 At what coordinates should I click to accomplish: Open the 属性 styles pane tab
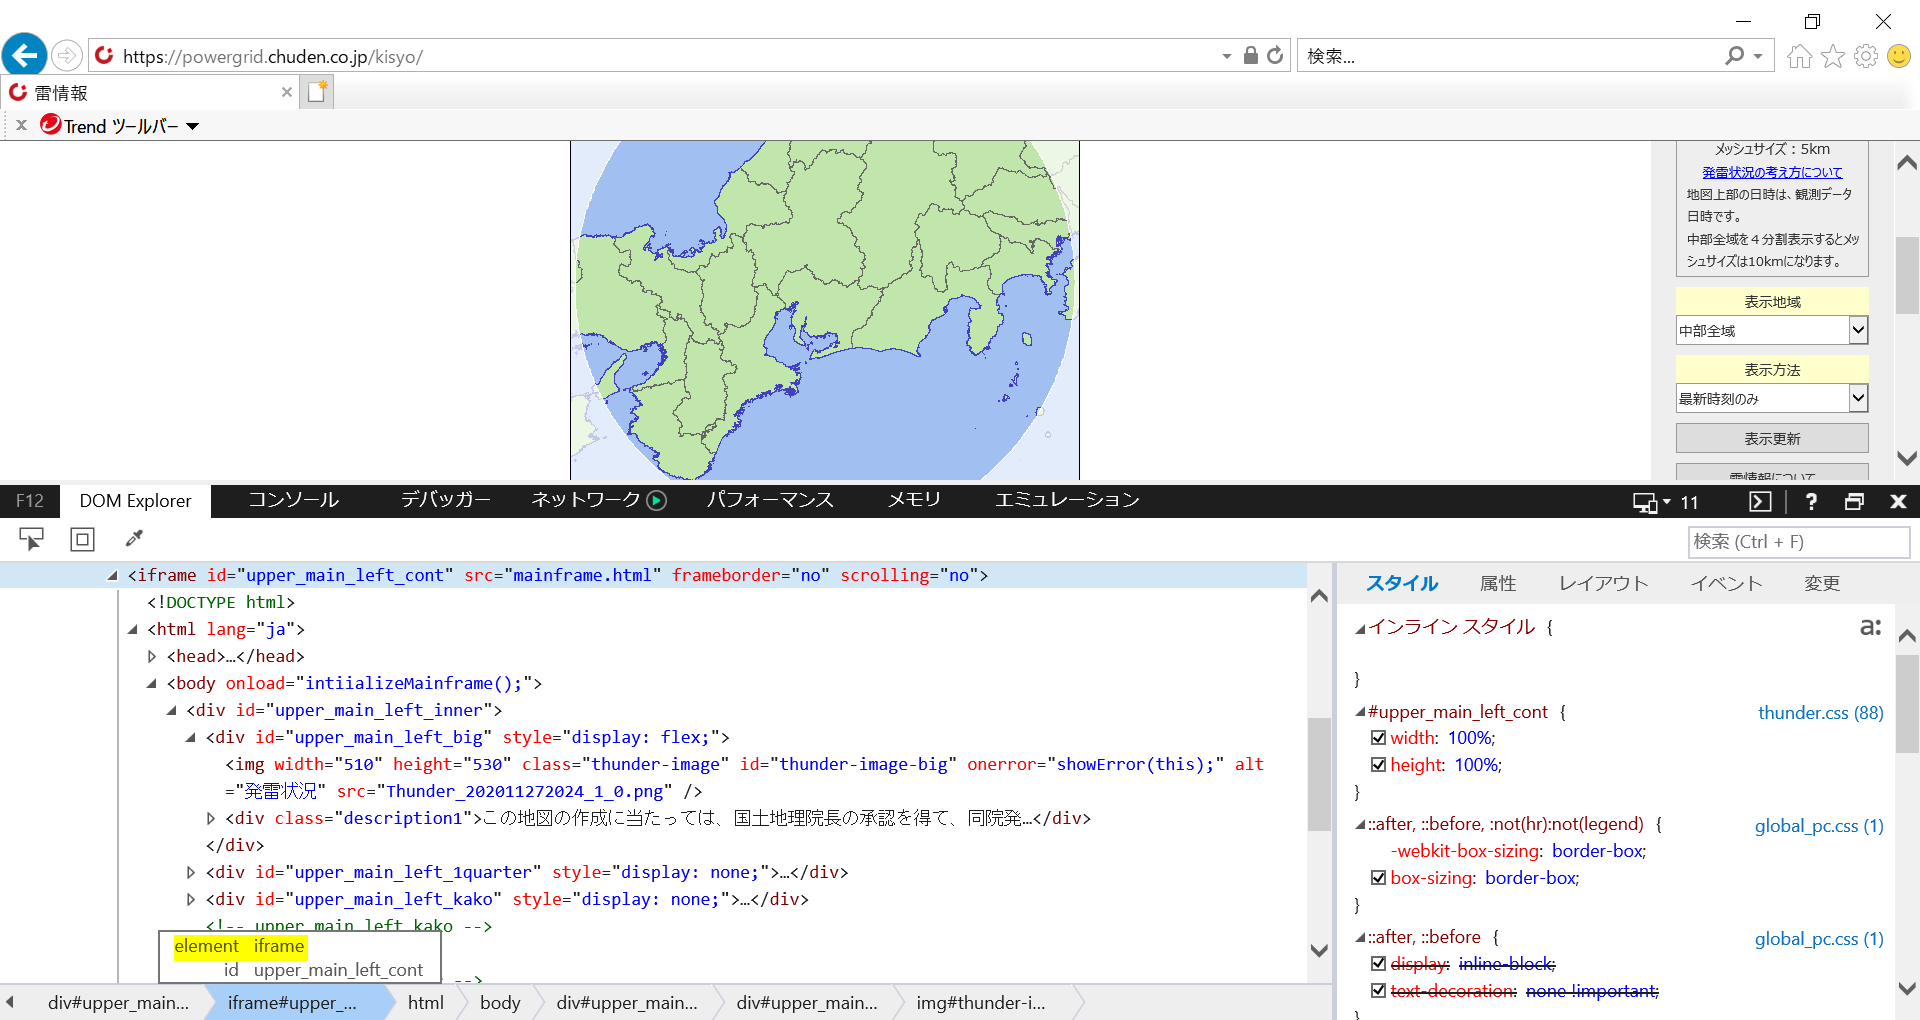point(1497,584)
